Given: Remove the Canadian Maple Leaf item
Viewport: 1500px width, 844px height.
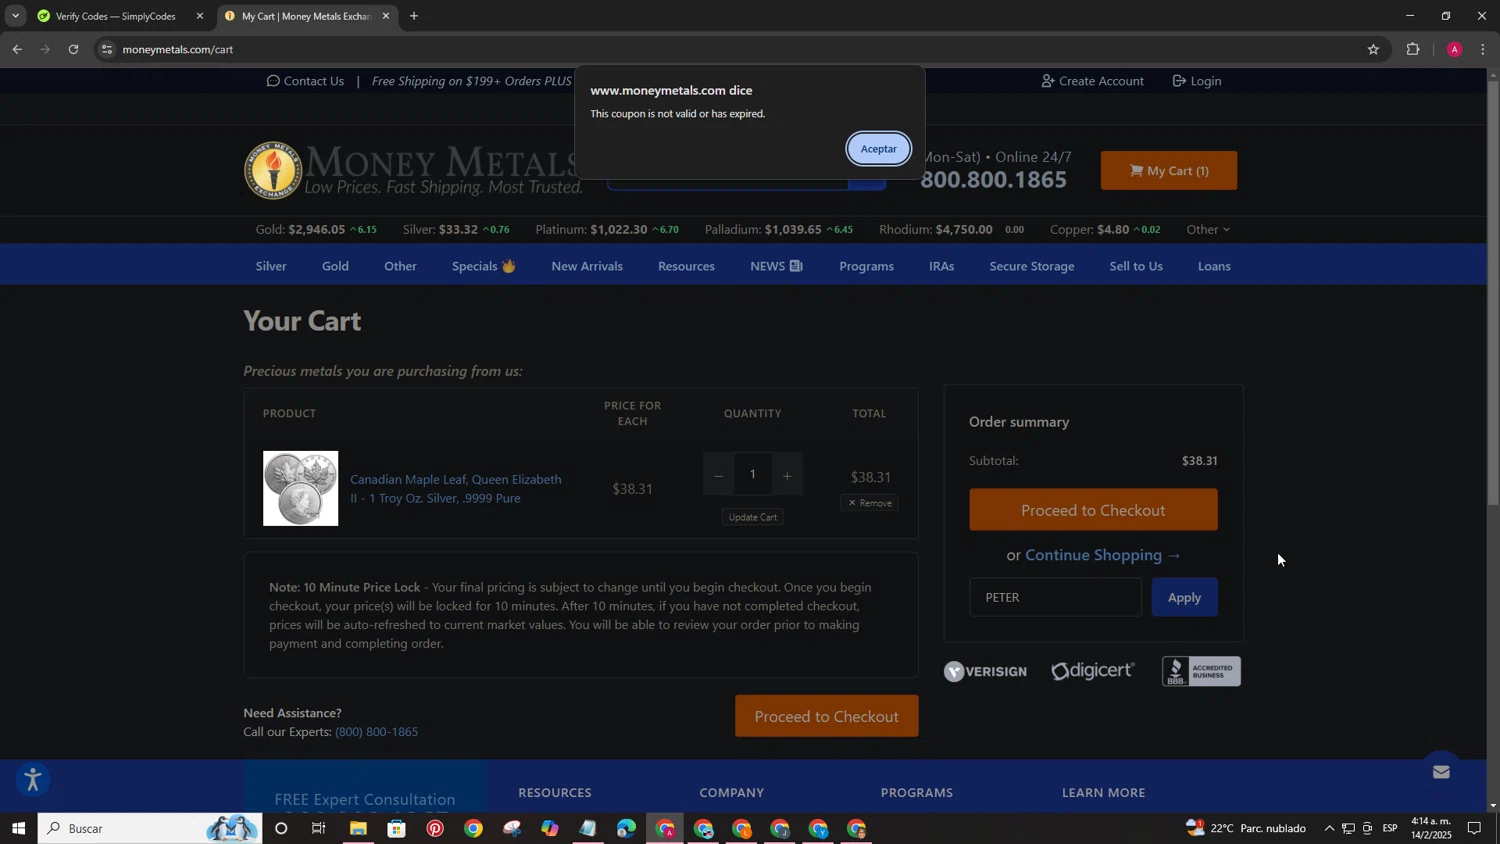Looking at the screenshot, I should click(870, 503).
